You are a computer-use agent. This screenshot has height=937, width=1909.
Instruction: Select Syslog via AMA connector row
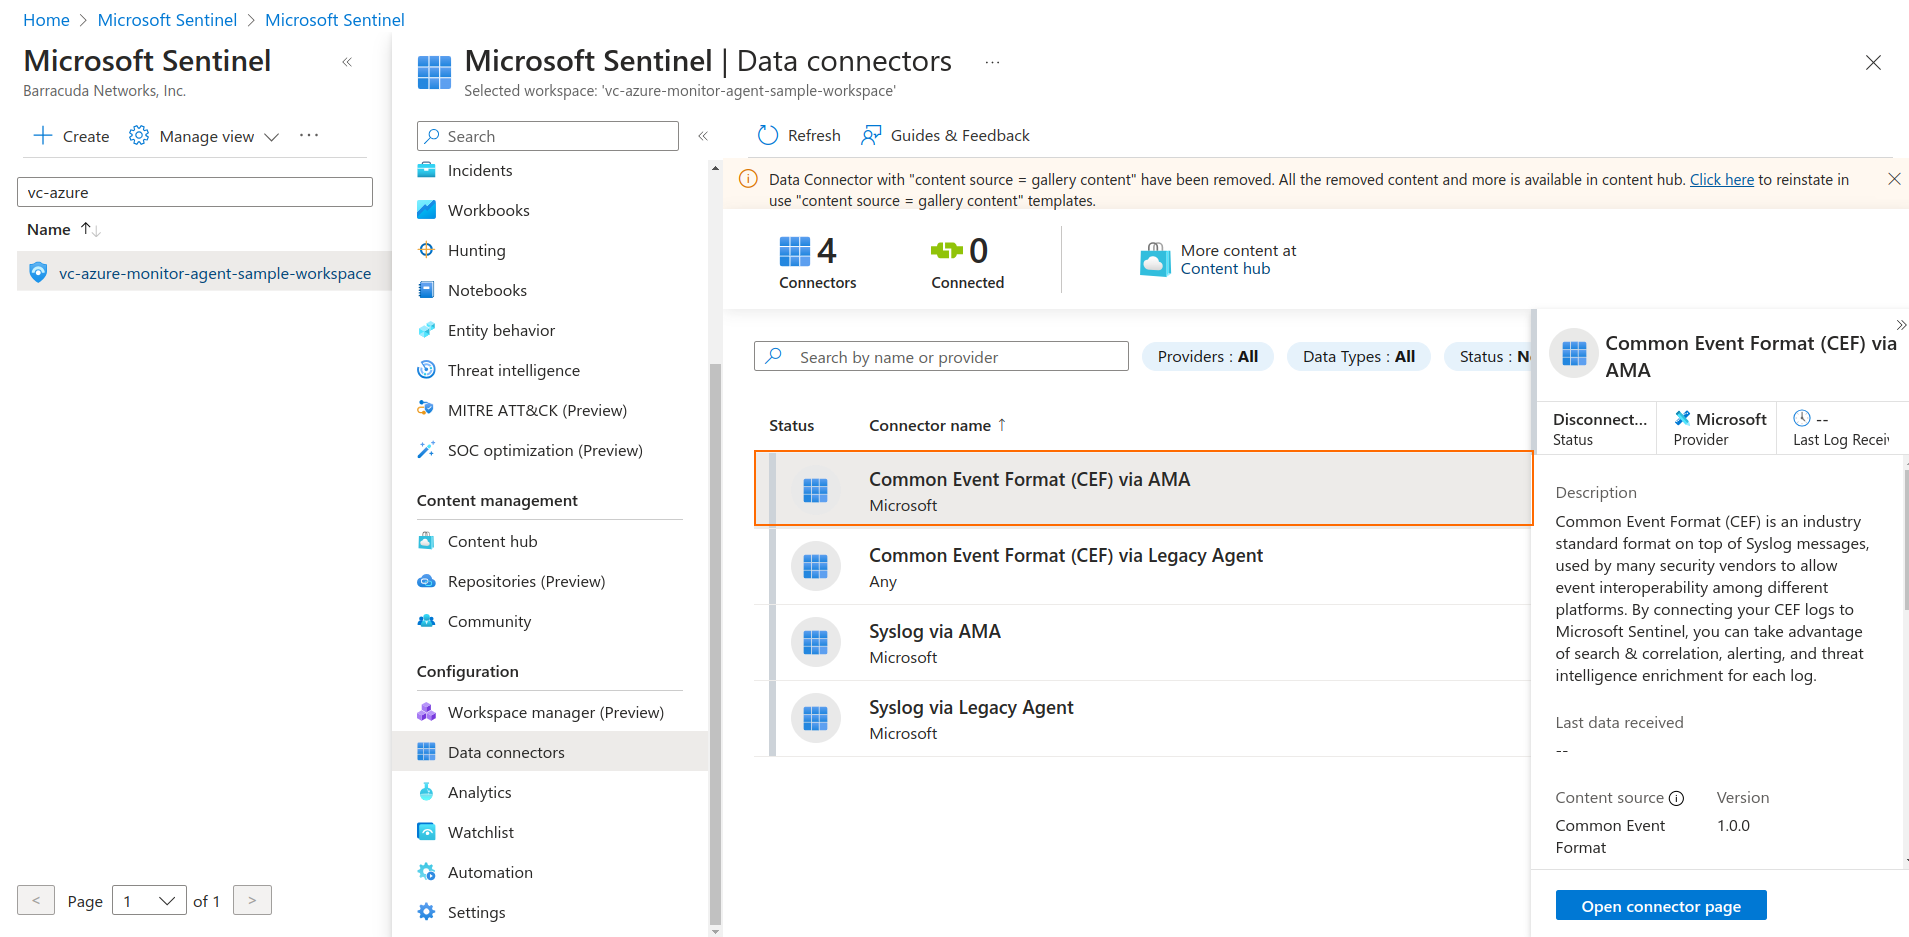[1143, 642]
